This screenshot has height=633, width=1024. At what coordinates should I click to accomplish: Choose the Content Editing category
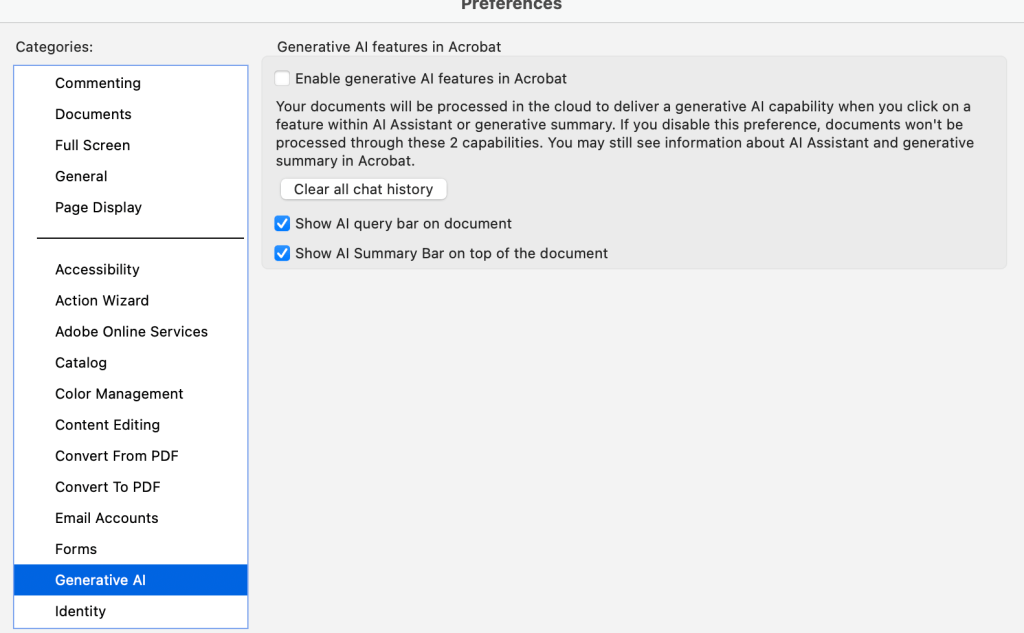pos(107,424)
